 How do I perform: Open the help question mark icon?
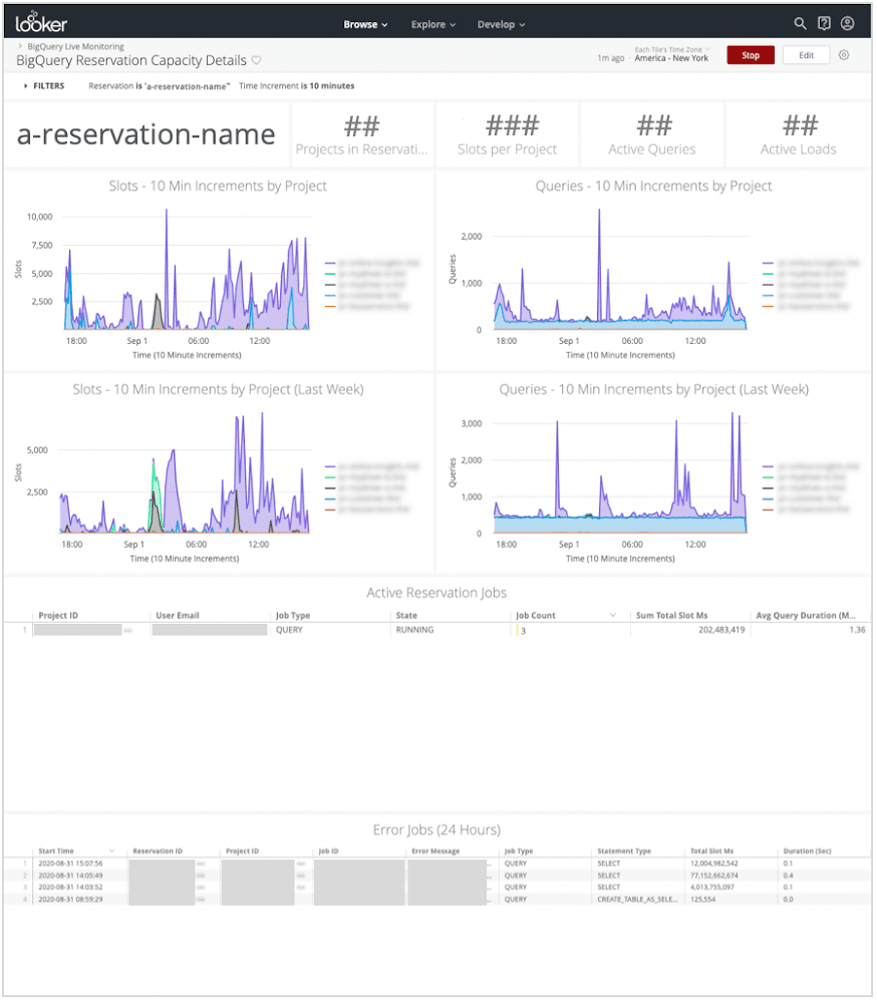tap(824, 24)
